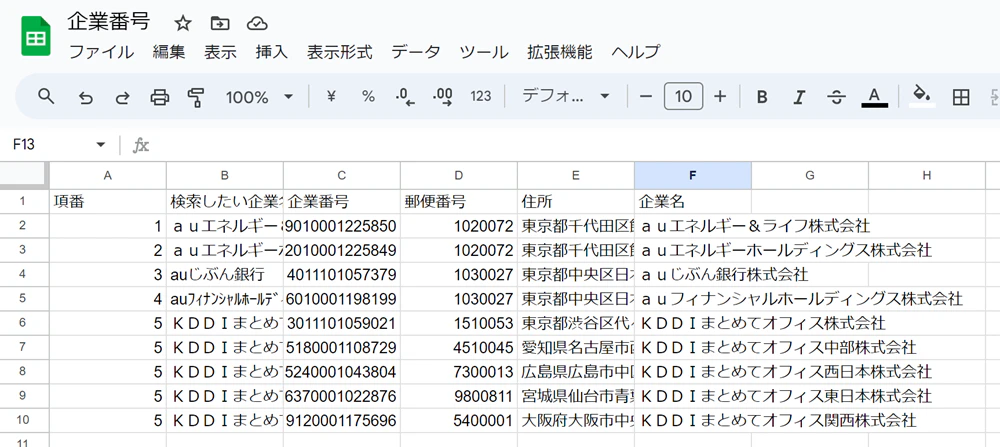1000x447 pixels.
Task: Open the 123 number formats menu
Action: pos(481,97)
